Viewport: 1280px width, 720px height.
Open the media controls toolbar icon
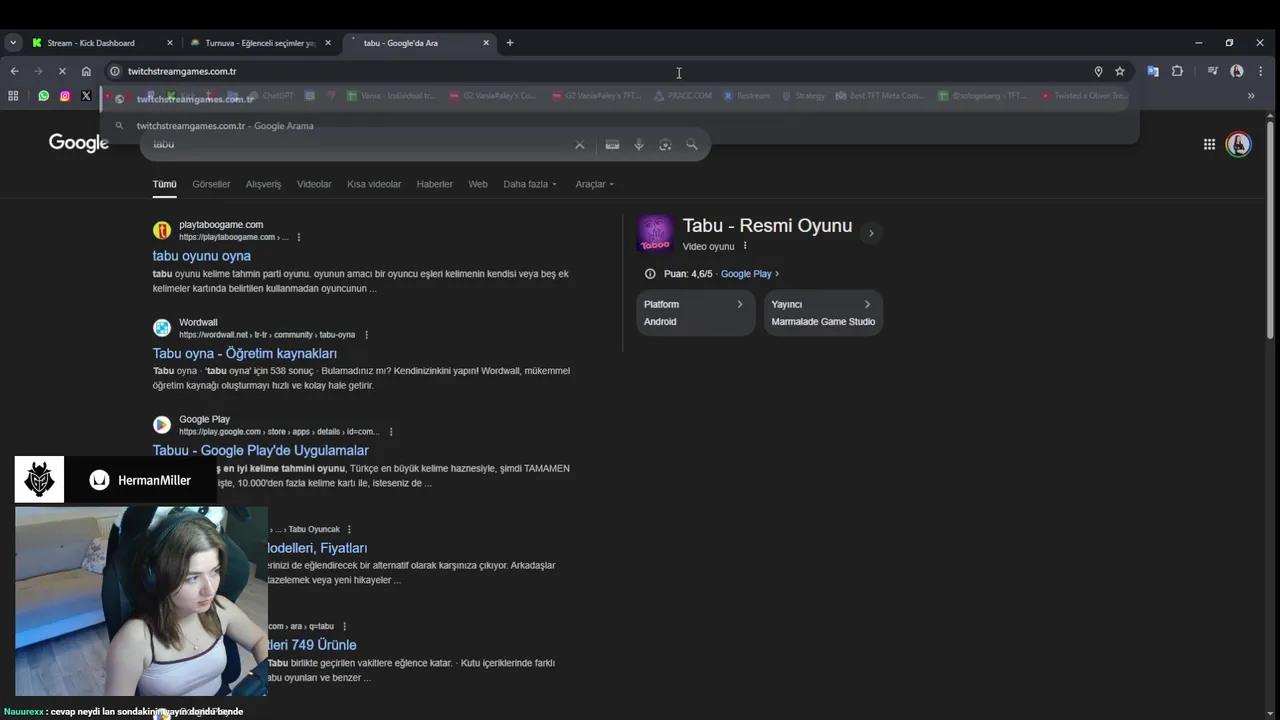(1212, 71)
